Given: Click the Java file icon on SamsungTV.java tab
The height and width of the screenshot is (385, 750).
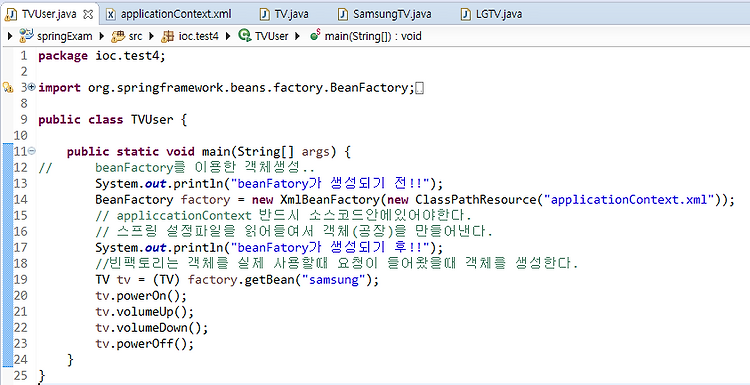Looking at the screenshot, I should pos(343,14).
